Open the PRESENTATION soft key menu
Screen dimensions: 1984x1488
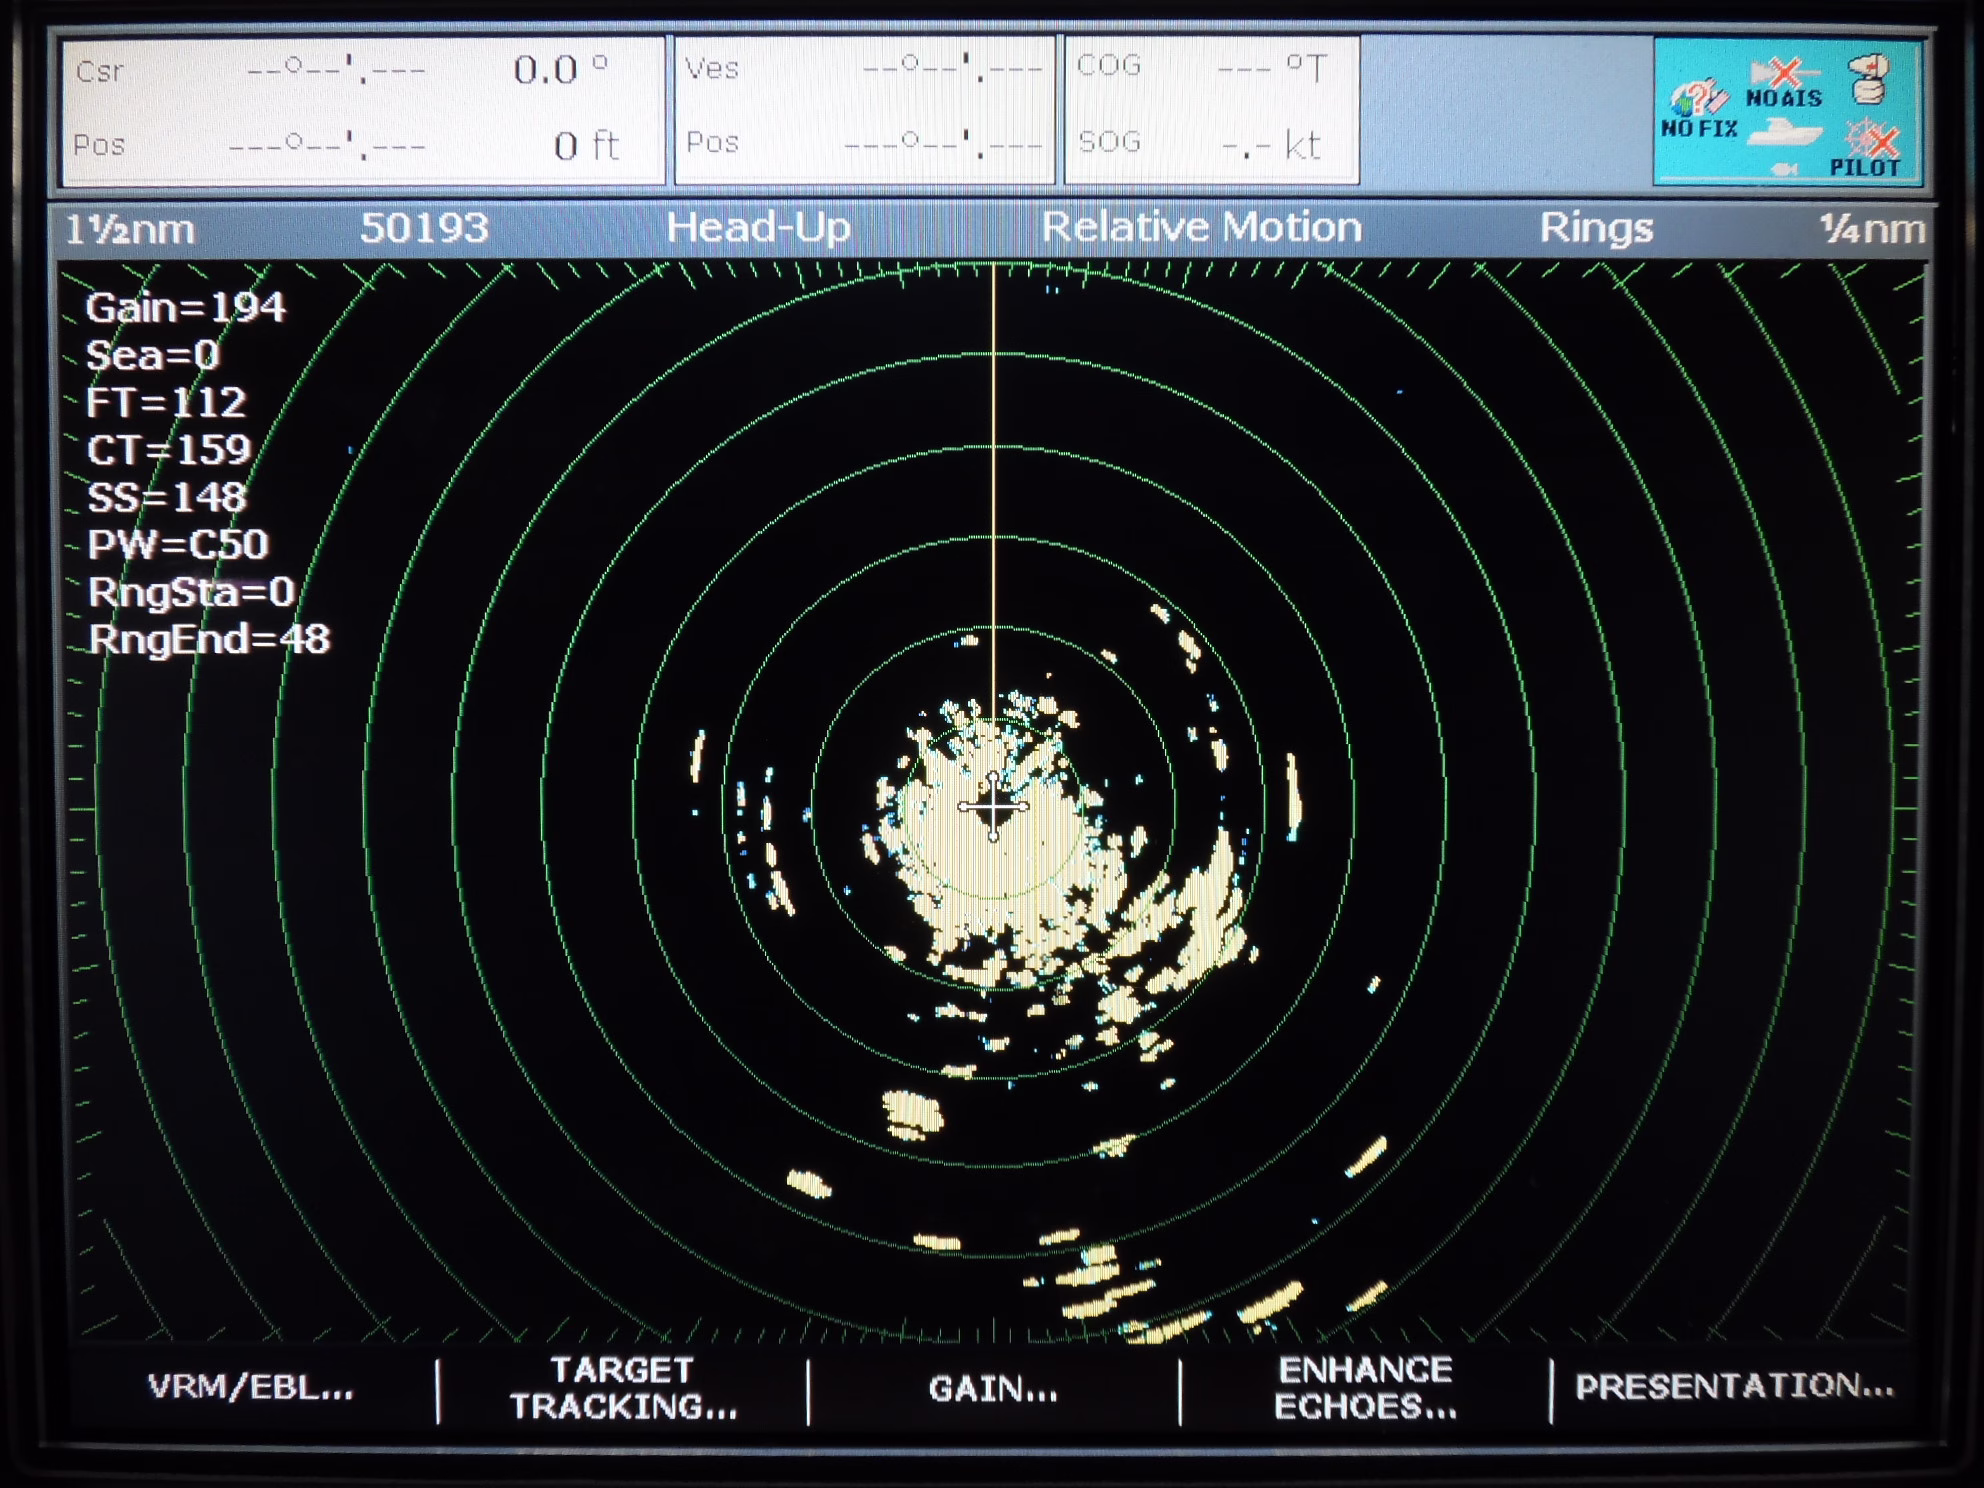(x=1735, y=1386)
